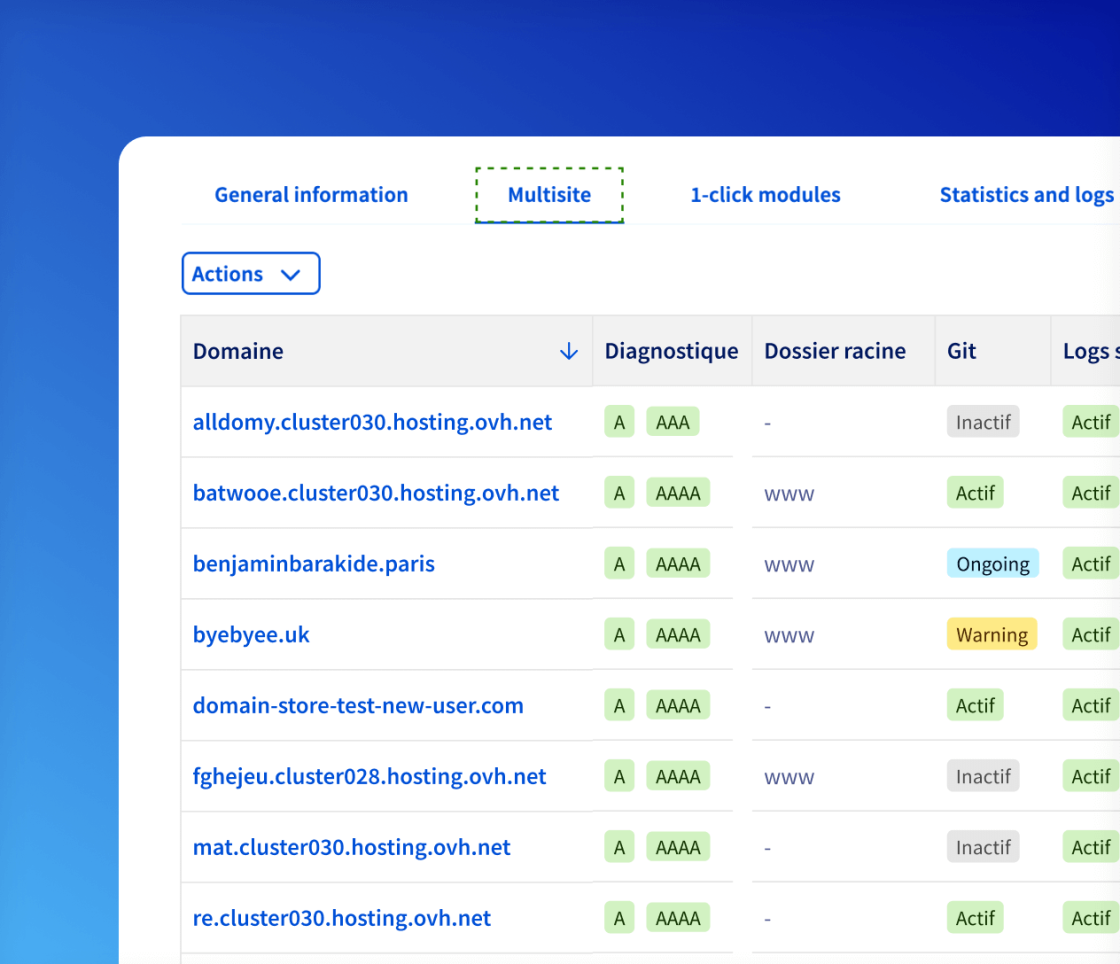Go to Statistics and logs tab

[x=1026, y=195]
